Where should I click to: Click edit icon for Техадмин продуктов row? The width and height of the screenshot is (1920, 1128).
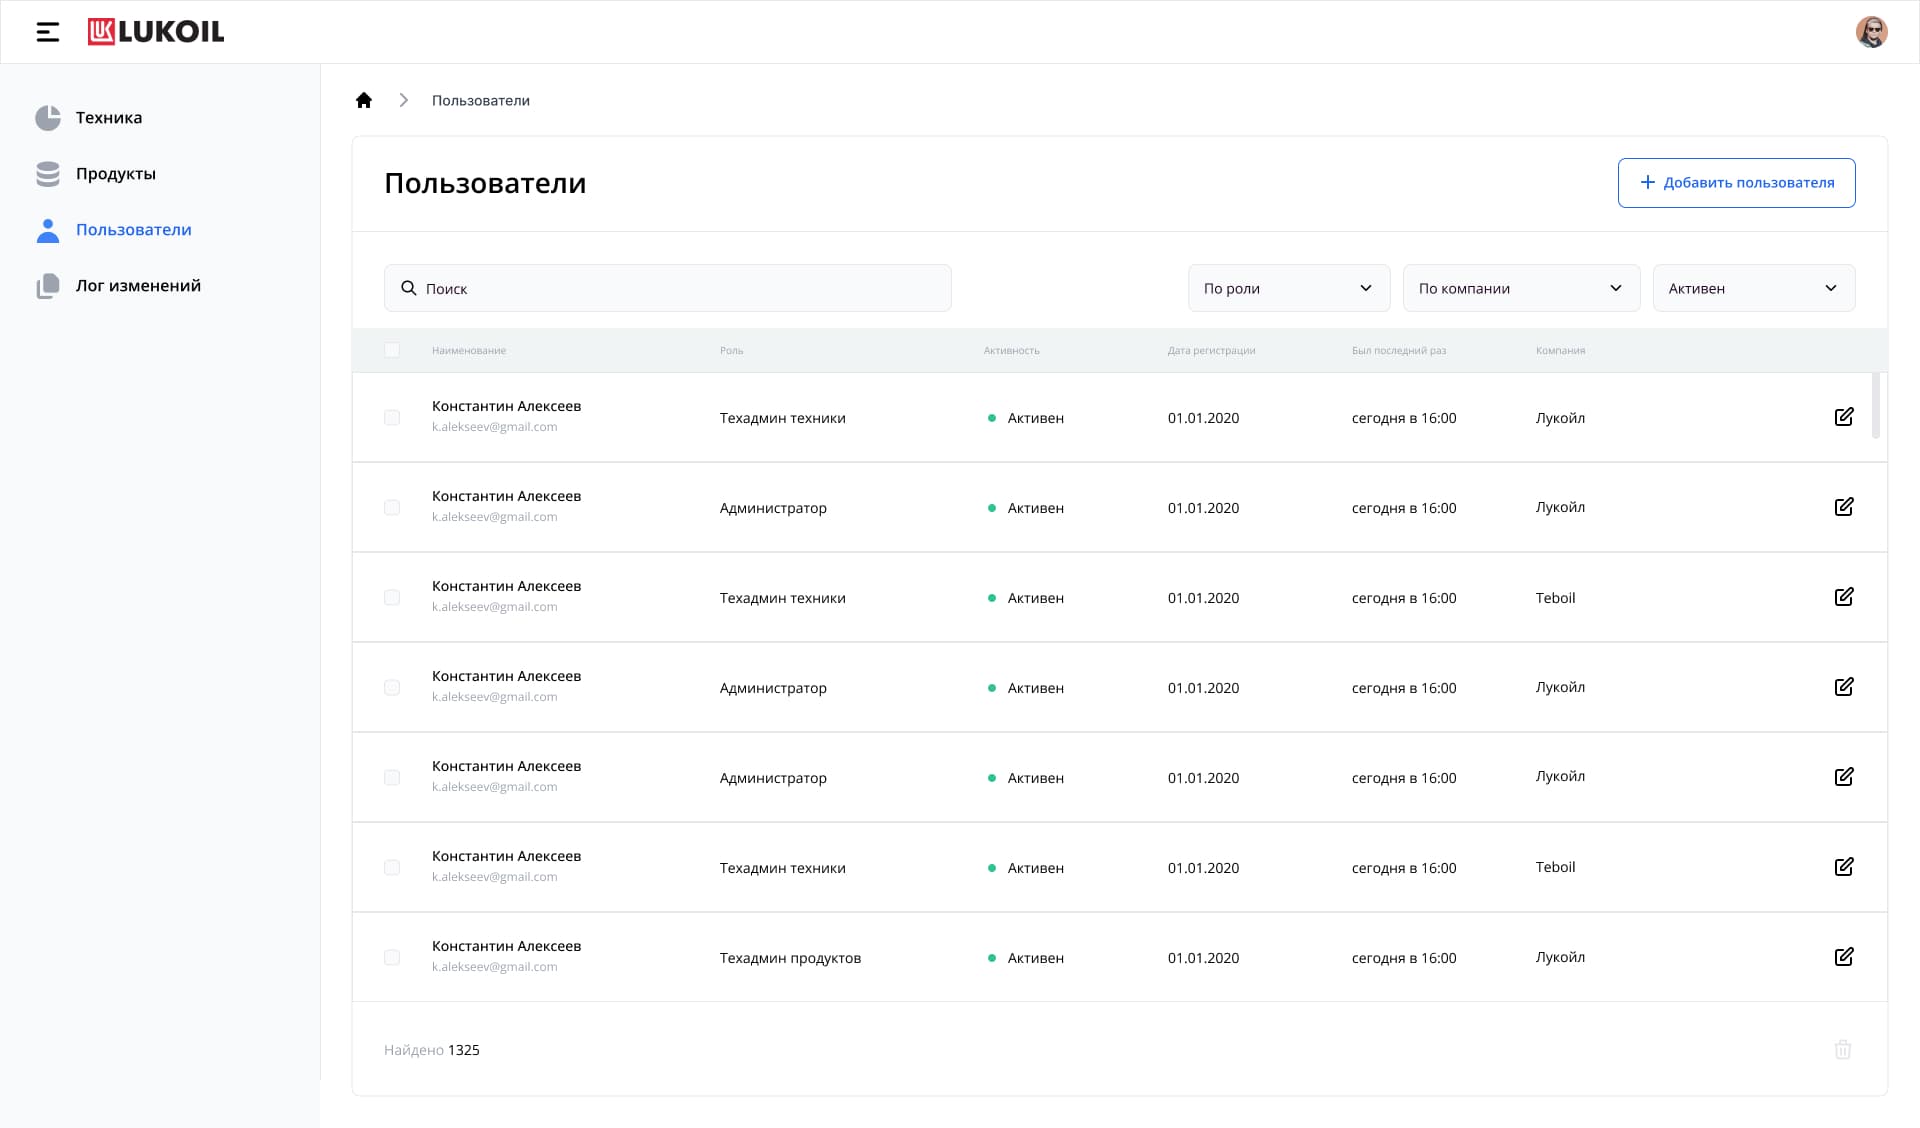(1844, 957)
